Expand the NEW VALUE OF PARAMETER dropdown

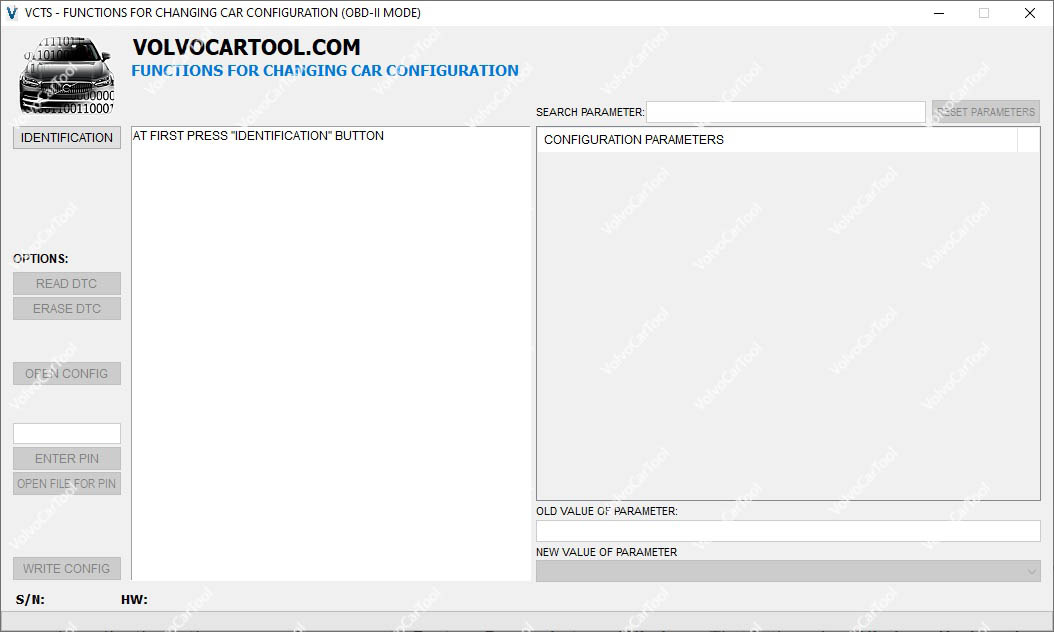point(1031,571)
